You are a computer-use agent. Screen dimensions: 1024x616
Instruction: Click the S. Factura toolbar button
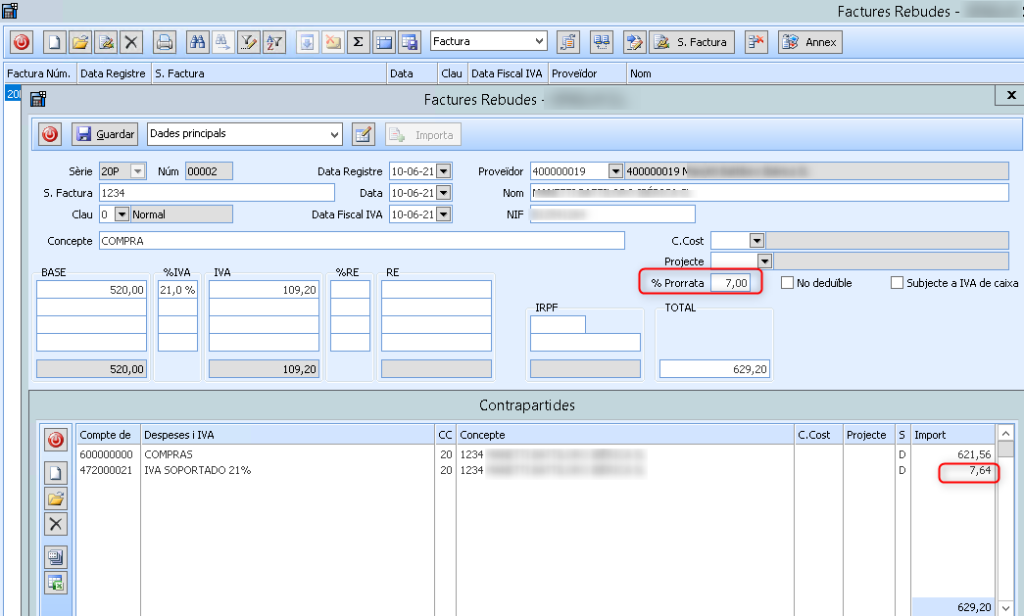point(693,42)
